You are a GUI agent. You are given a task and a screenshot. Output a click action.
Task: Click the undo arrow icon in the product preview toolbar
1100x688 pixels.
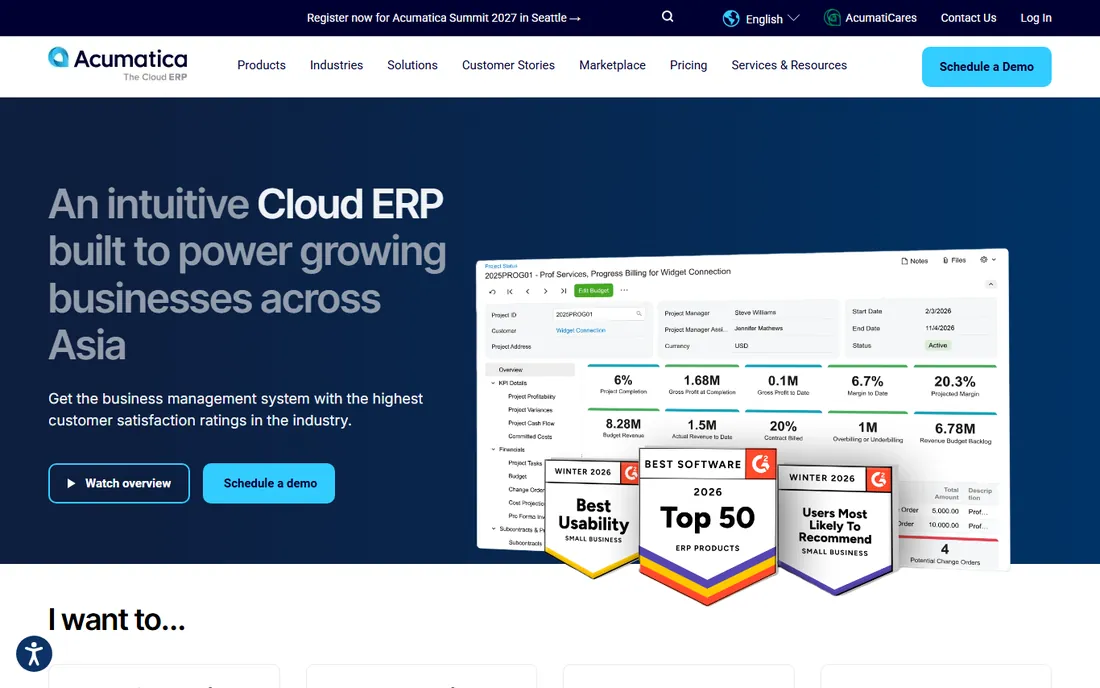click(492, 292)
